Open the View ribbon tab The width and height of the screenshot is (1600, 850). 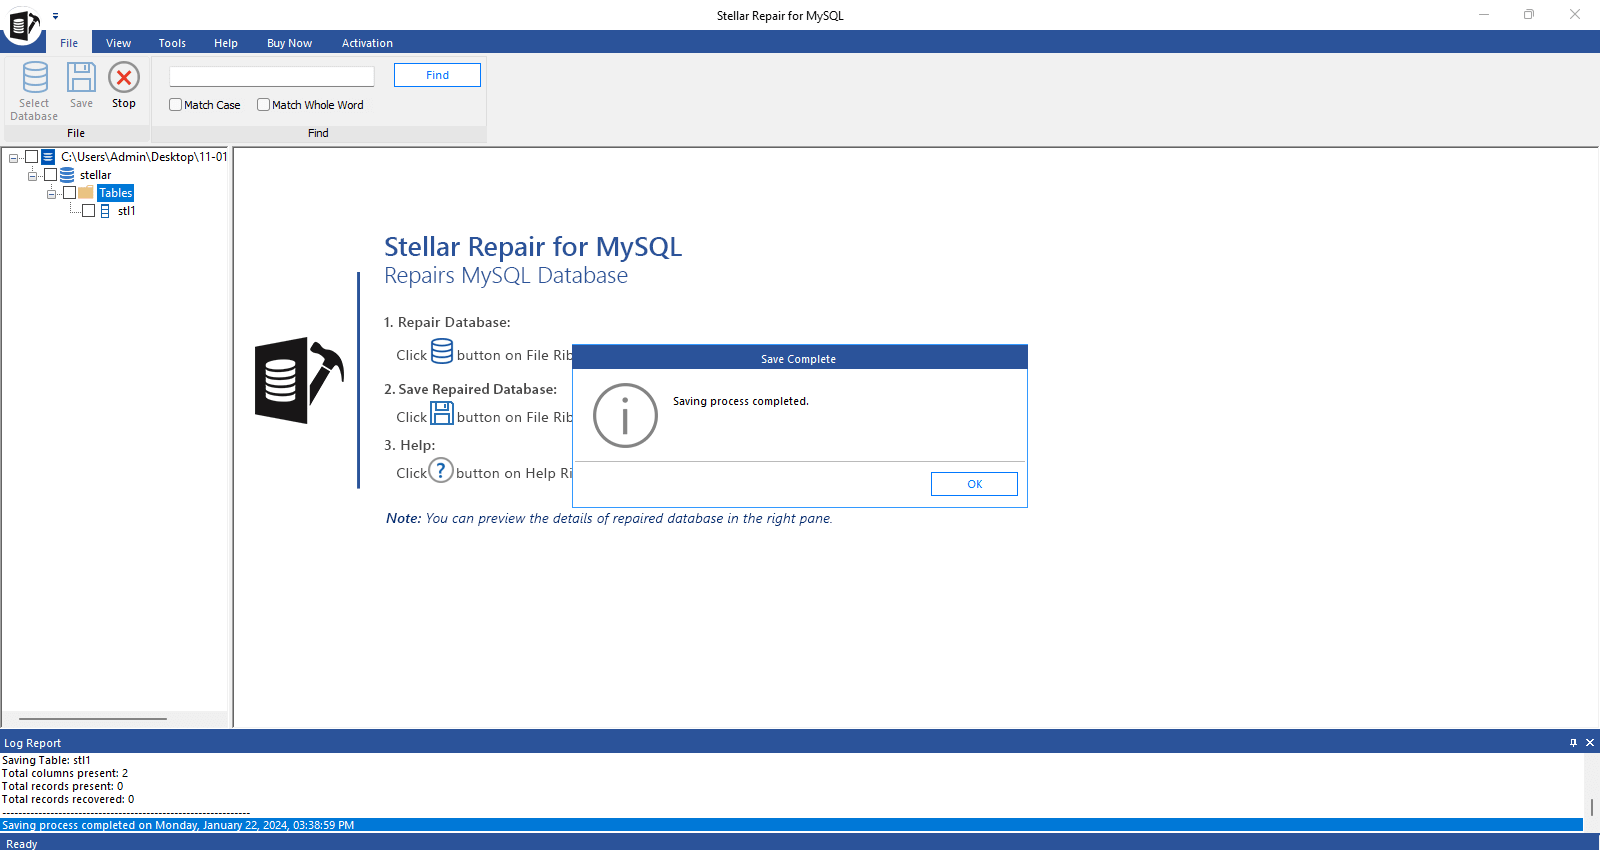[119, 43]
